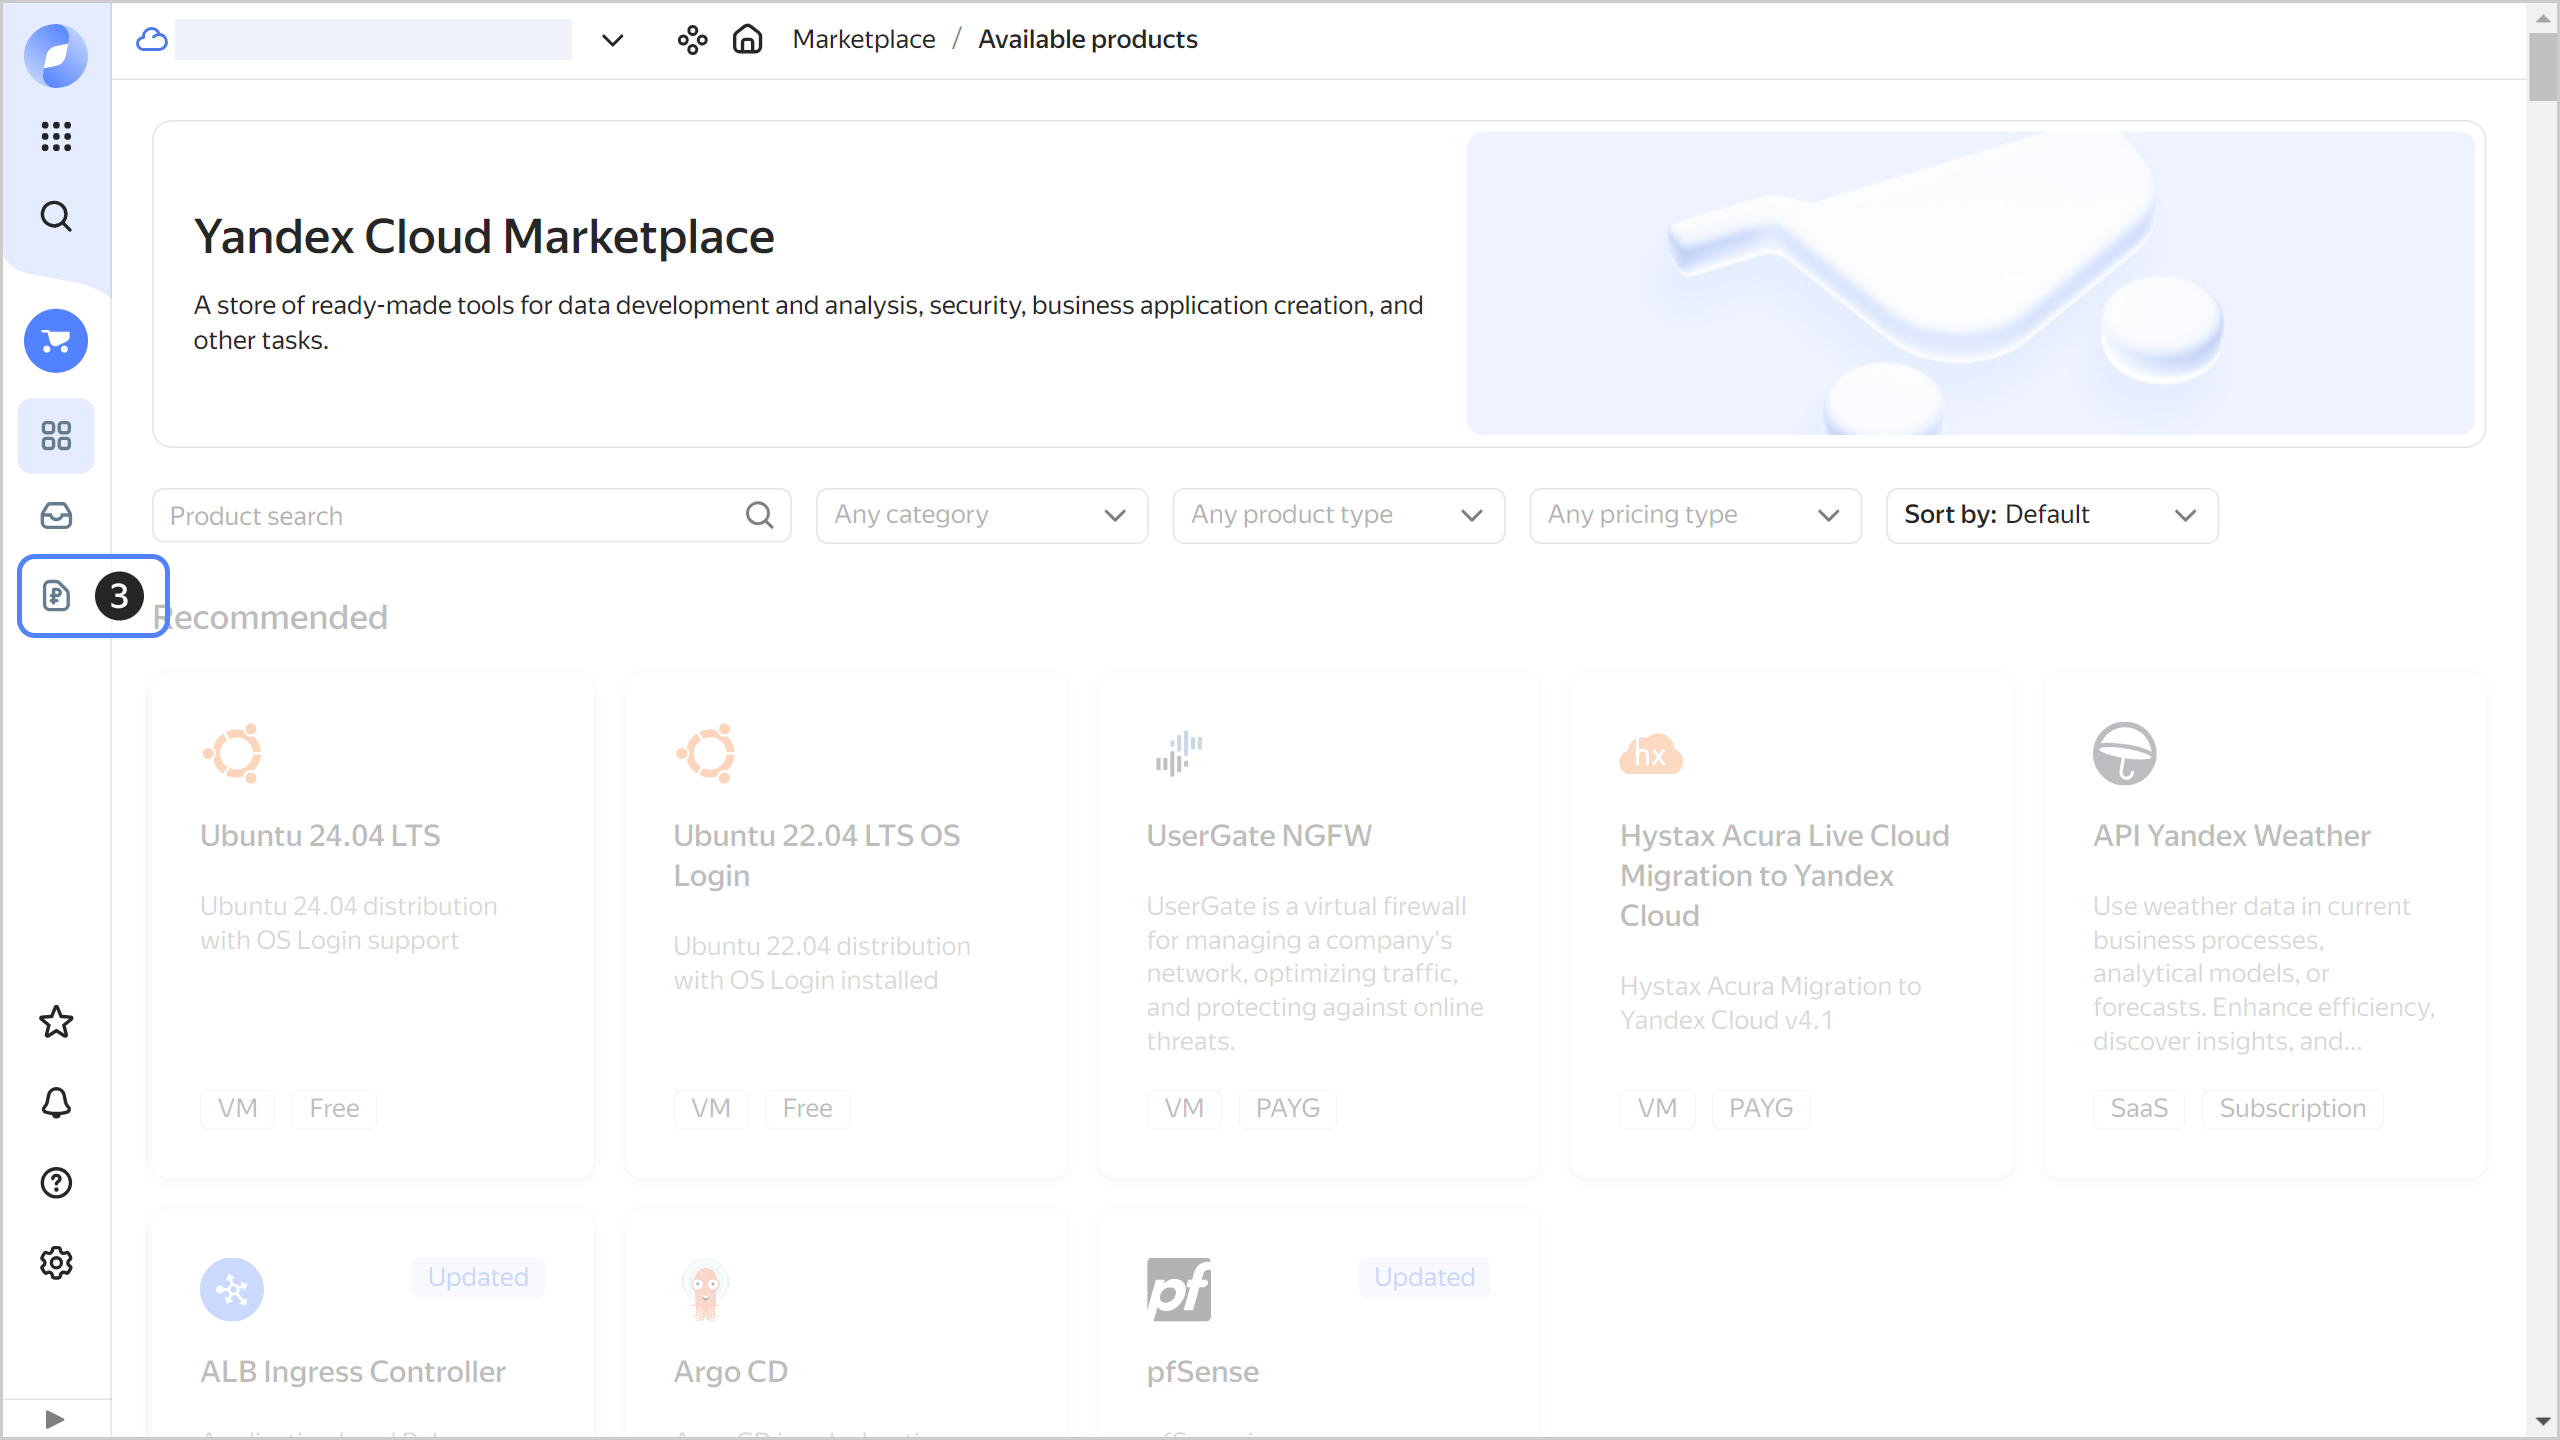The image size is (2560, 1440).
Task: Open notifications bell icon
Action: [x=56, y=1103]
